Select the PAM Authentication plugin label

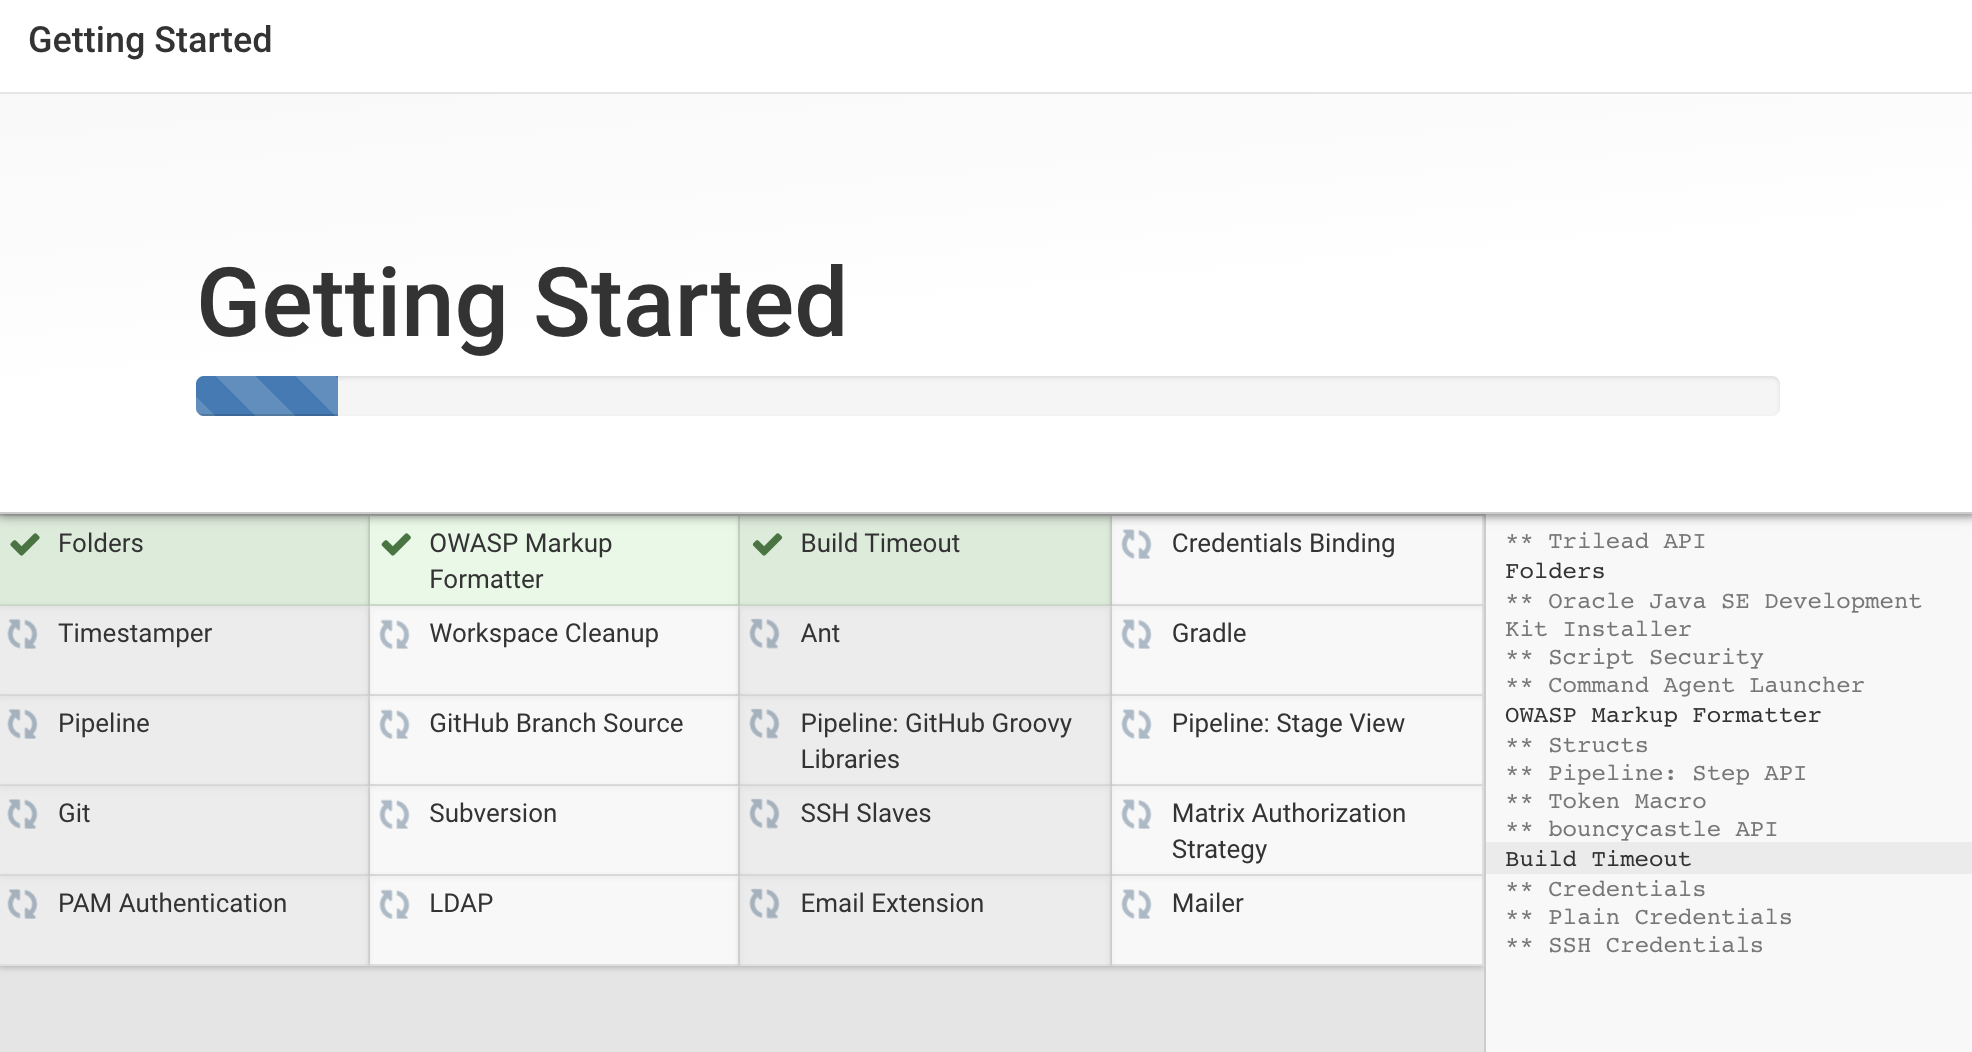click(x=172, y=903)
